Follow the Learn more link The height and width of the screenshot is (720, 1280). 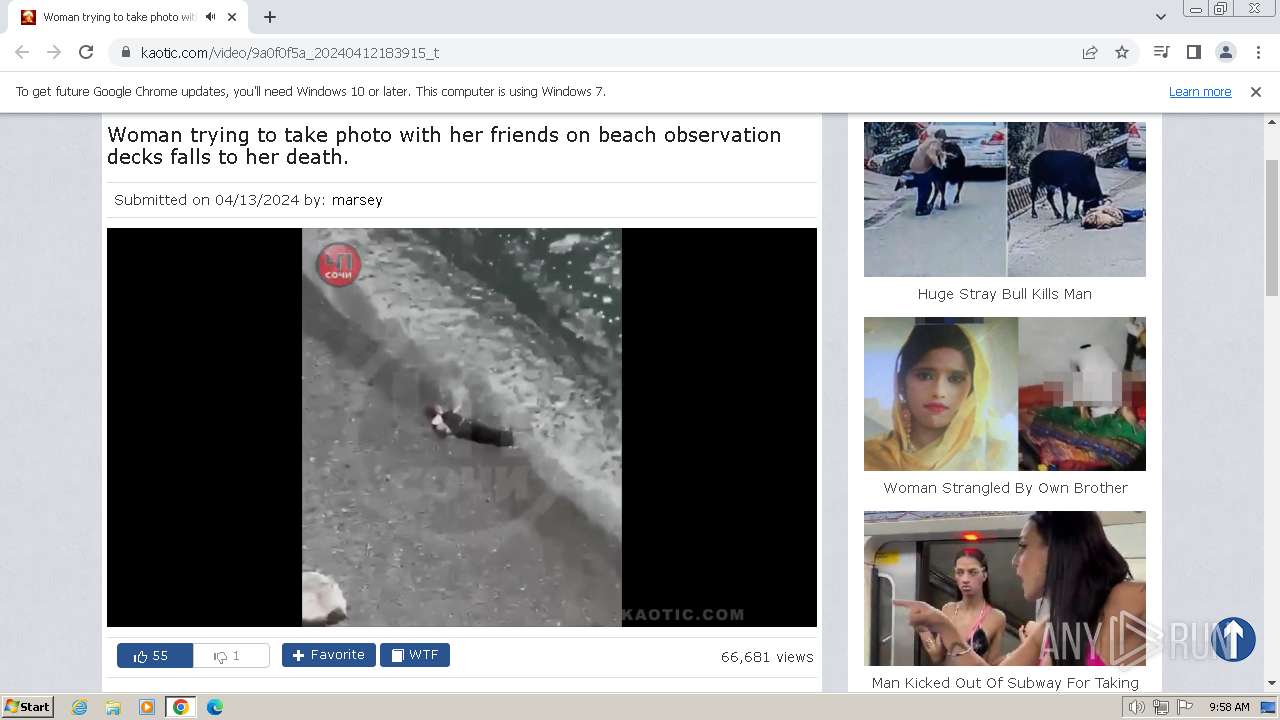click(1200, 92)
